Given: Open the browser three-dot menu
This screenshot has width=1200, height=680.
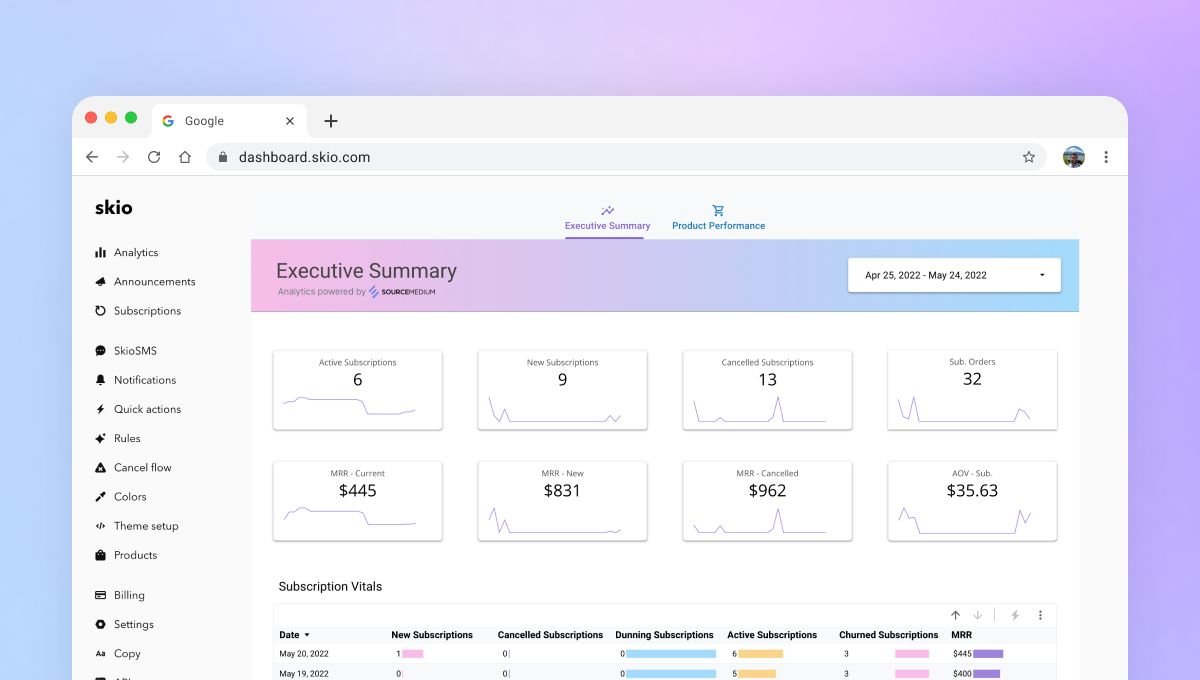Looking at the screenshot, I should tap(1106, 157).
